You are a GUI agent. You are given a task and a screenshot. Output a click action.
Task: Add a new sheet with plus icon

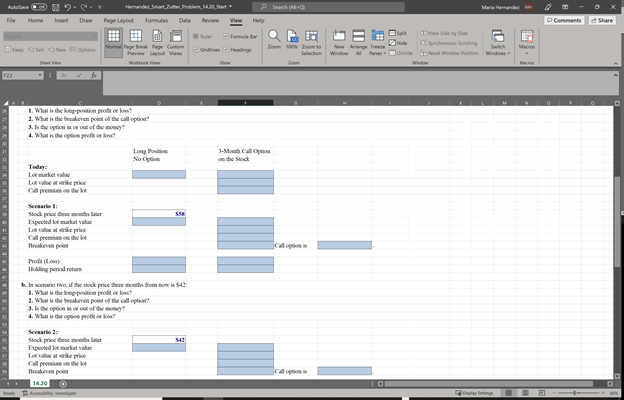tap(62, 384)
